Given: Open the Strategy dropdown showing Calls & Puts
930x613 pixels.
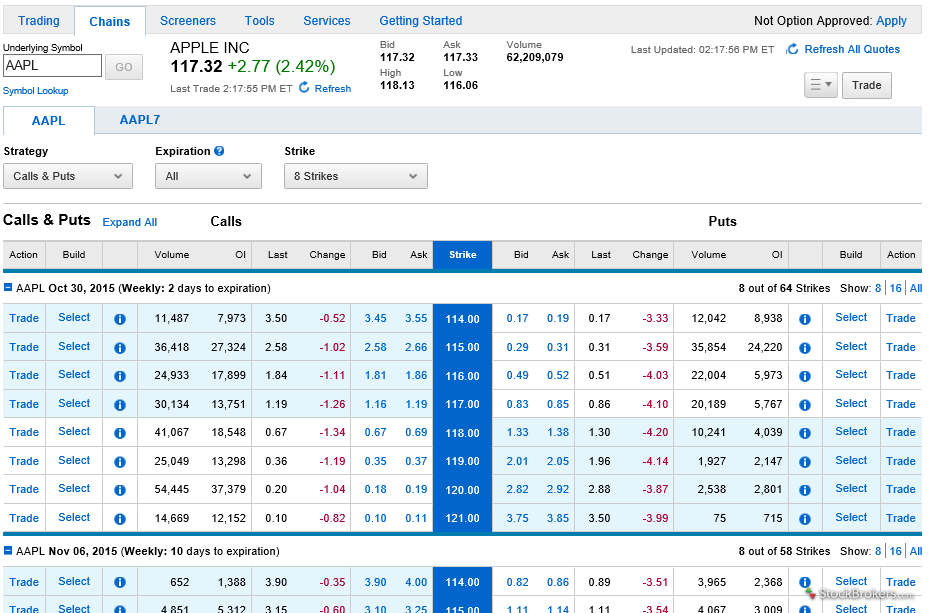Looking at the screenshot, I should pyautogui.click(x=68, y=176).
